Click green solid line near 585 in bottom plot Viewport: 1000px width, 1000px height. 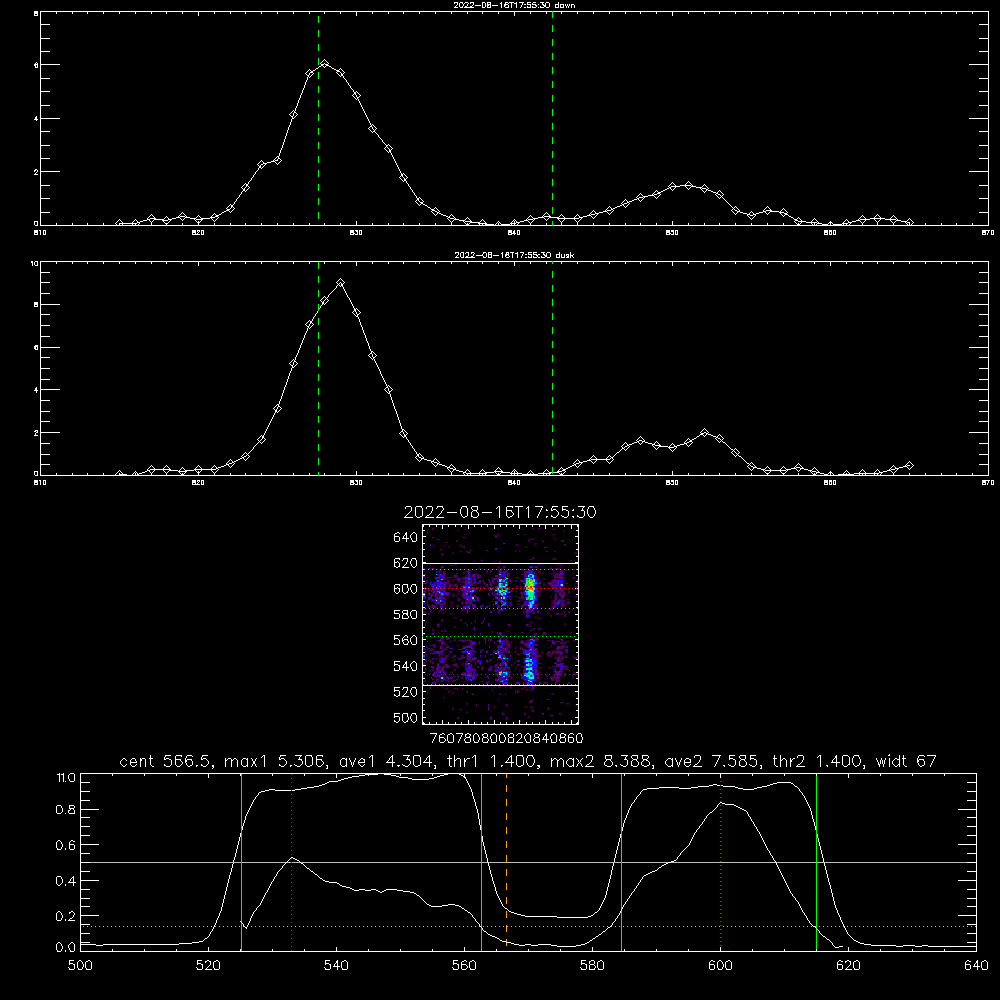pos(621,861)
